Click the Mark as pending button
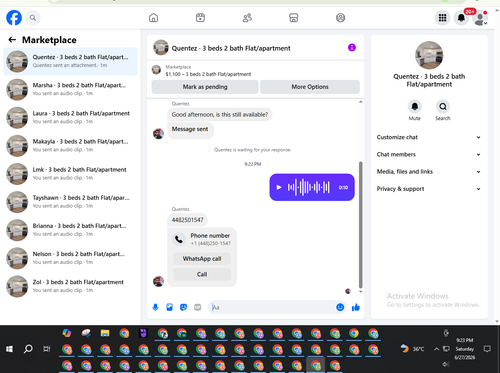The width and height of the screenshot is (500, 373). [205, 87]
